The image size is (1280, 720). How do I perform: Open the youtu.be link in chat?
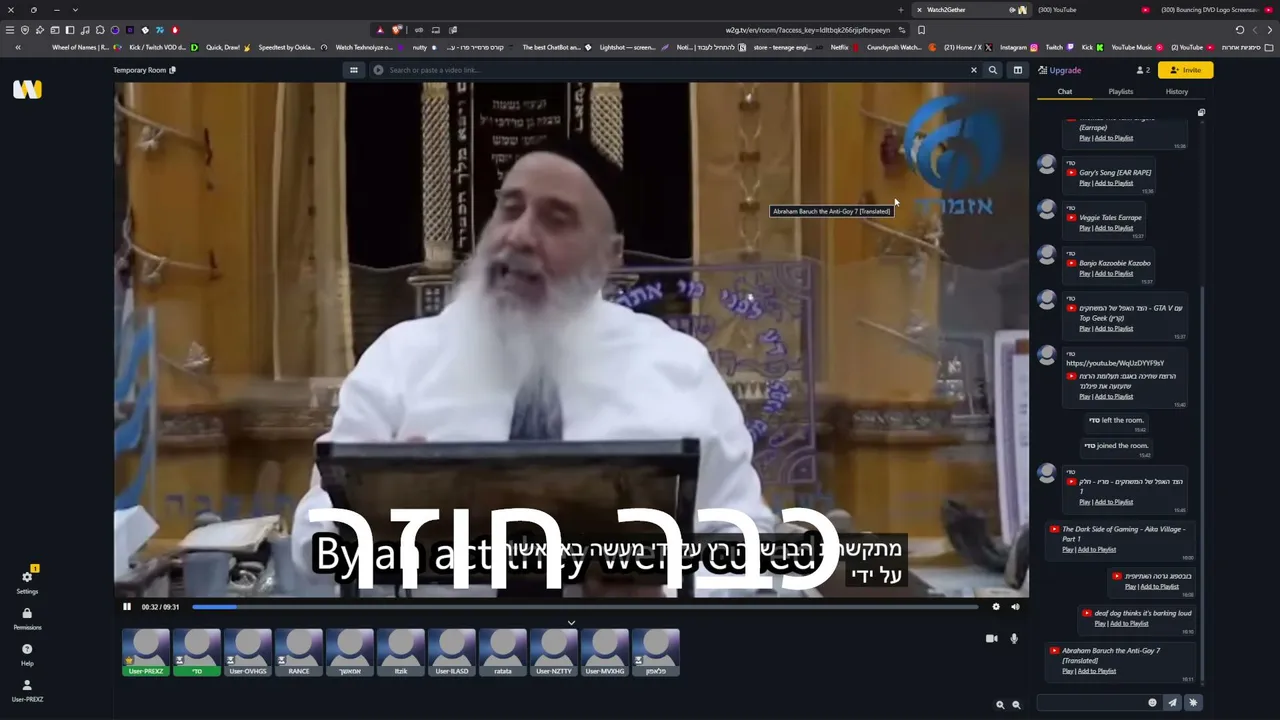point(1116,363)
